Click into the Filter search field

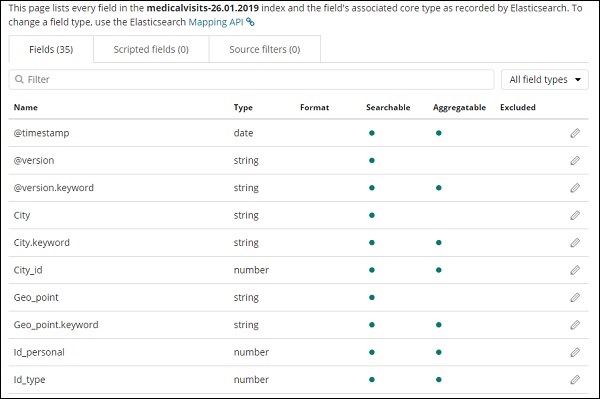(251, 80)
